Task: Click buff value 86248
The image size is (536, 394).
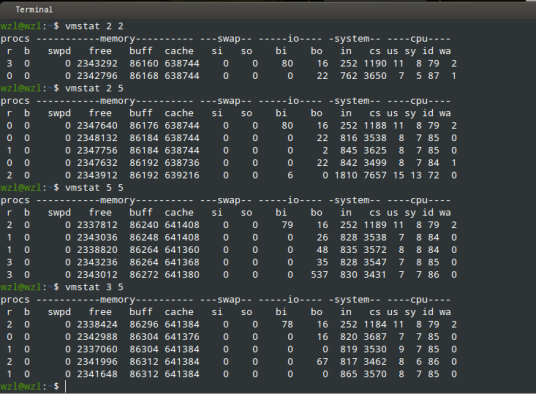Action: (144, 237)
